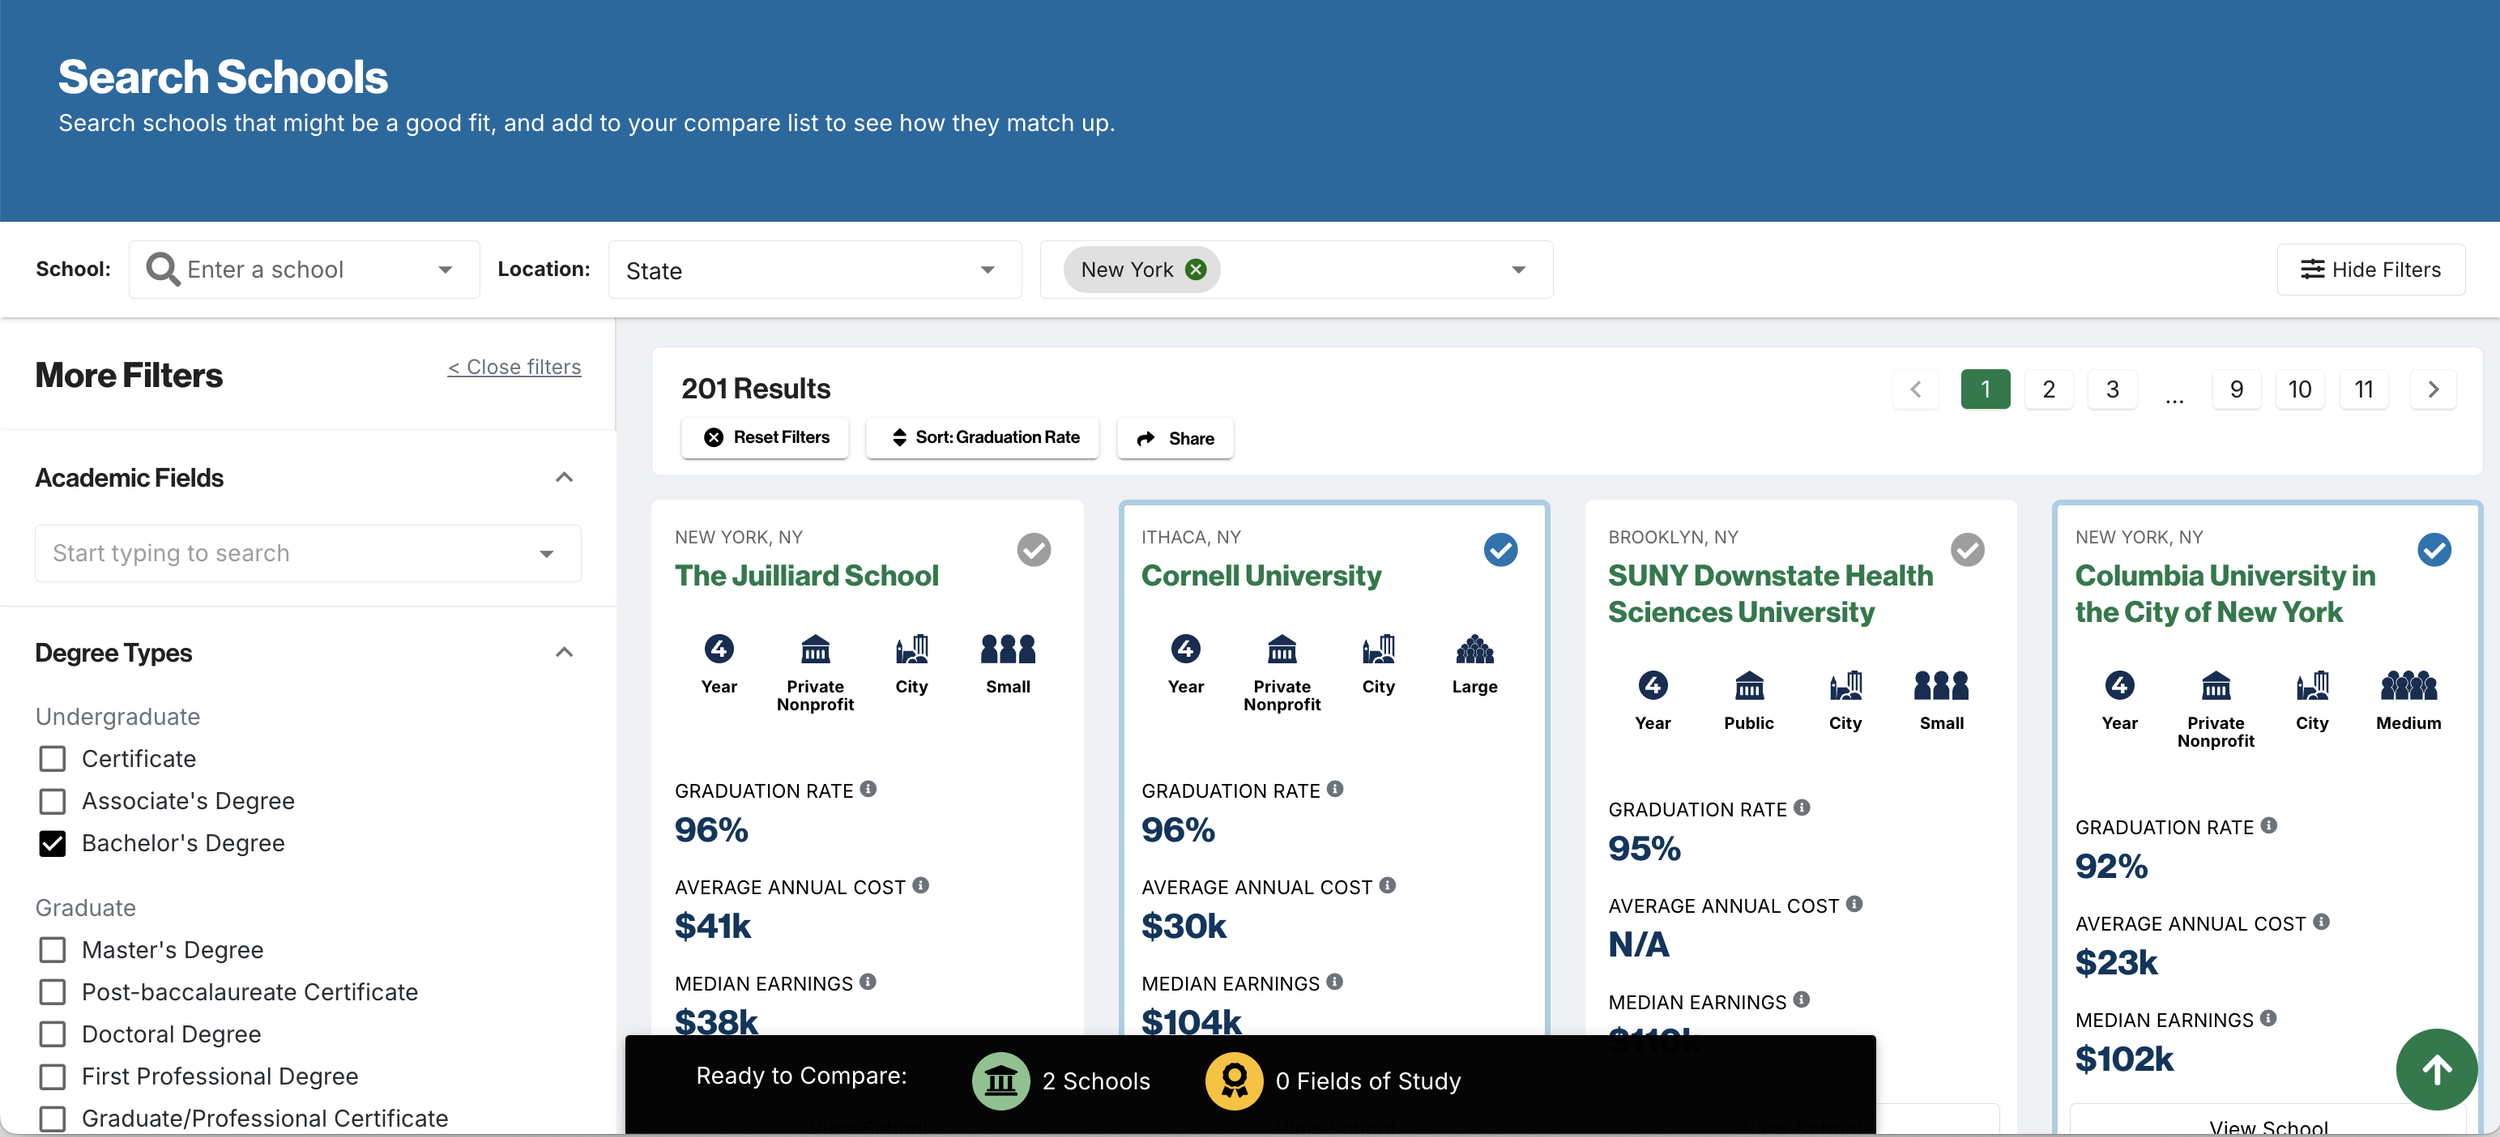2500x1137 pixels.
Task: Add The Juilliard School to compare
Action: [1034, 549]
